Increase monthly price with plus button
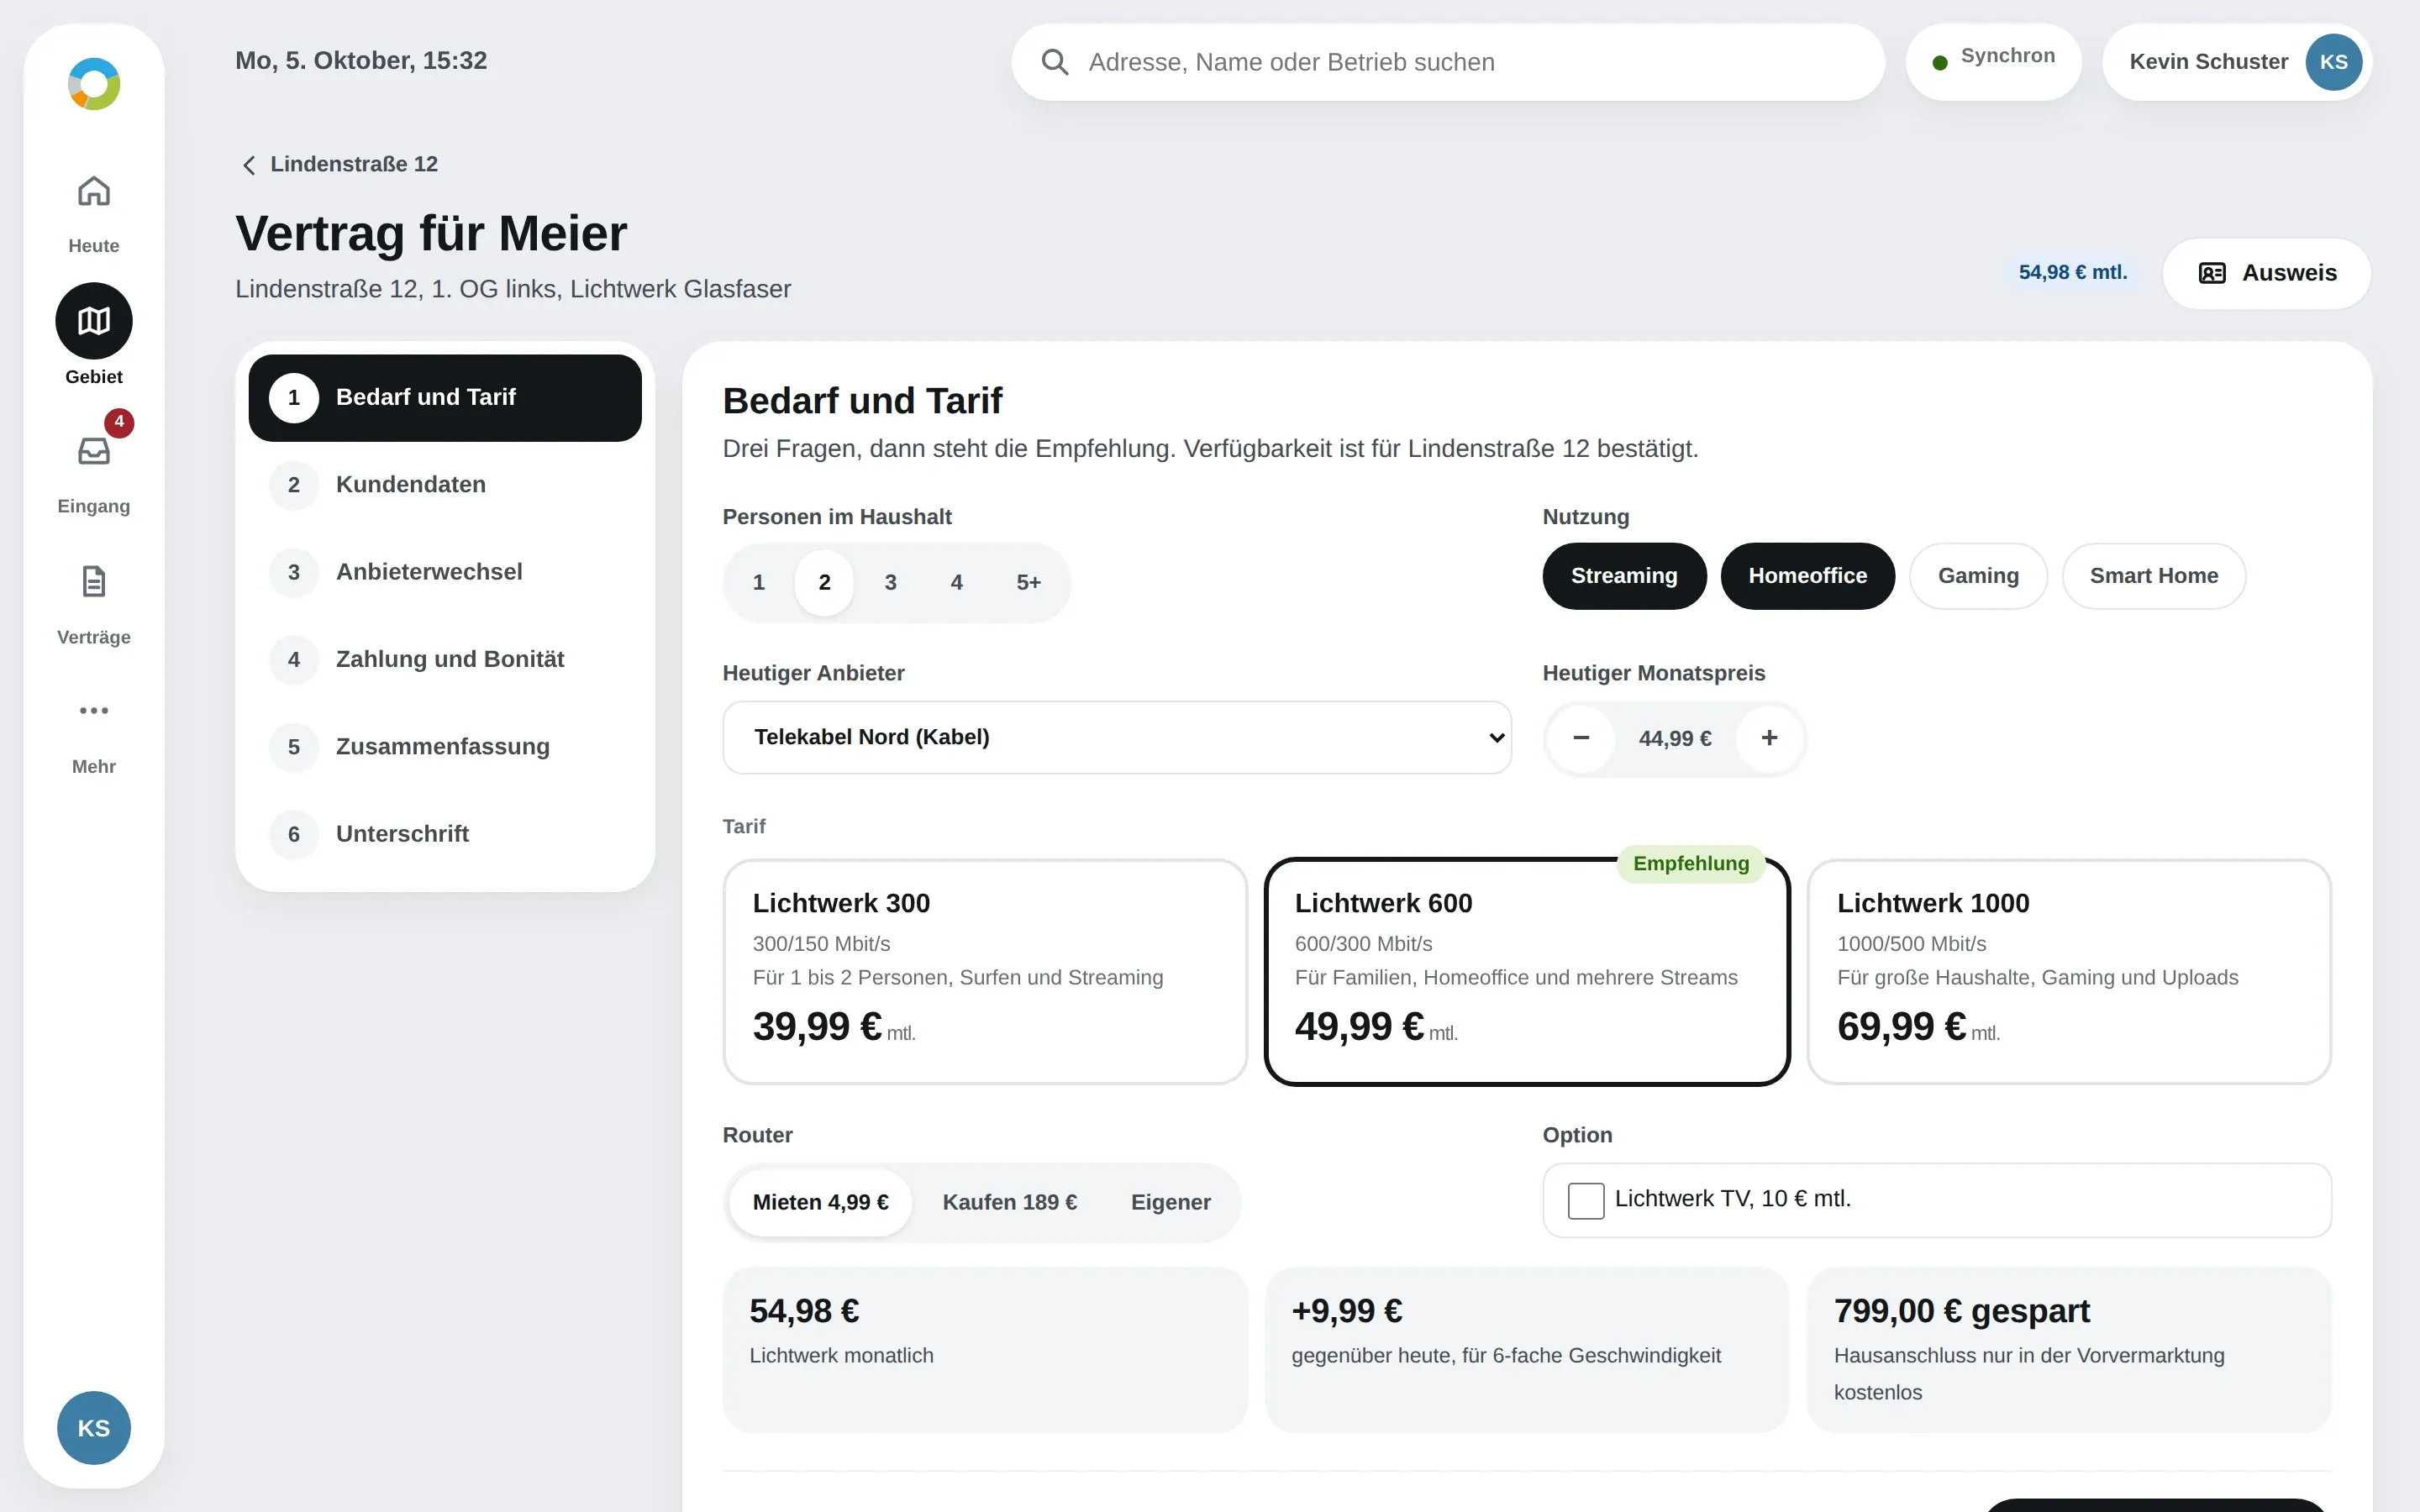This screenshot has width=2420, height=1512. (1769, 738)
